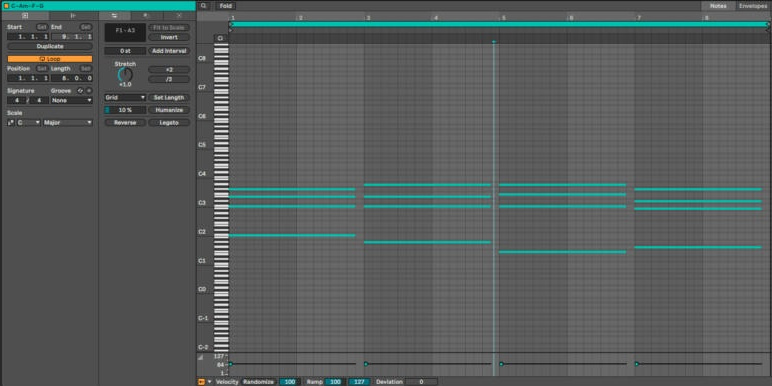Click the Legato button
Screen dimensions: 772x386
coord(169,123)
